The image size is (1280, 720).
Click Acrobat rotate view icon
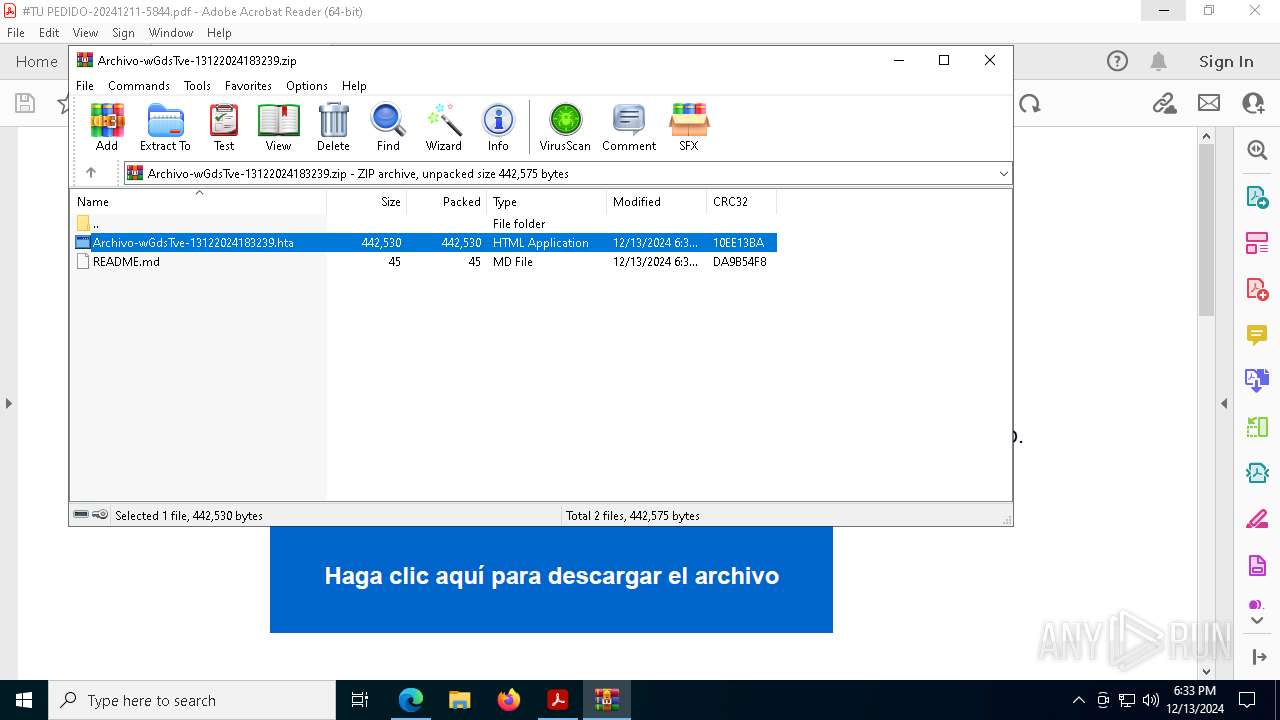click(x=1030, y=103)
